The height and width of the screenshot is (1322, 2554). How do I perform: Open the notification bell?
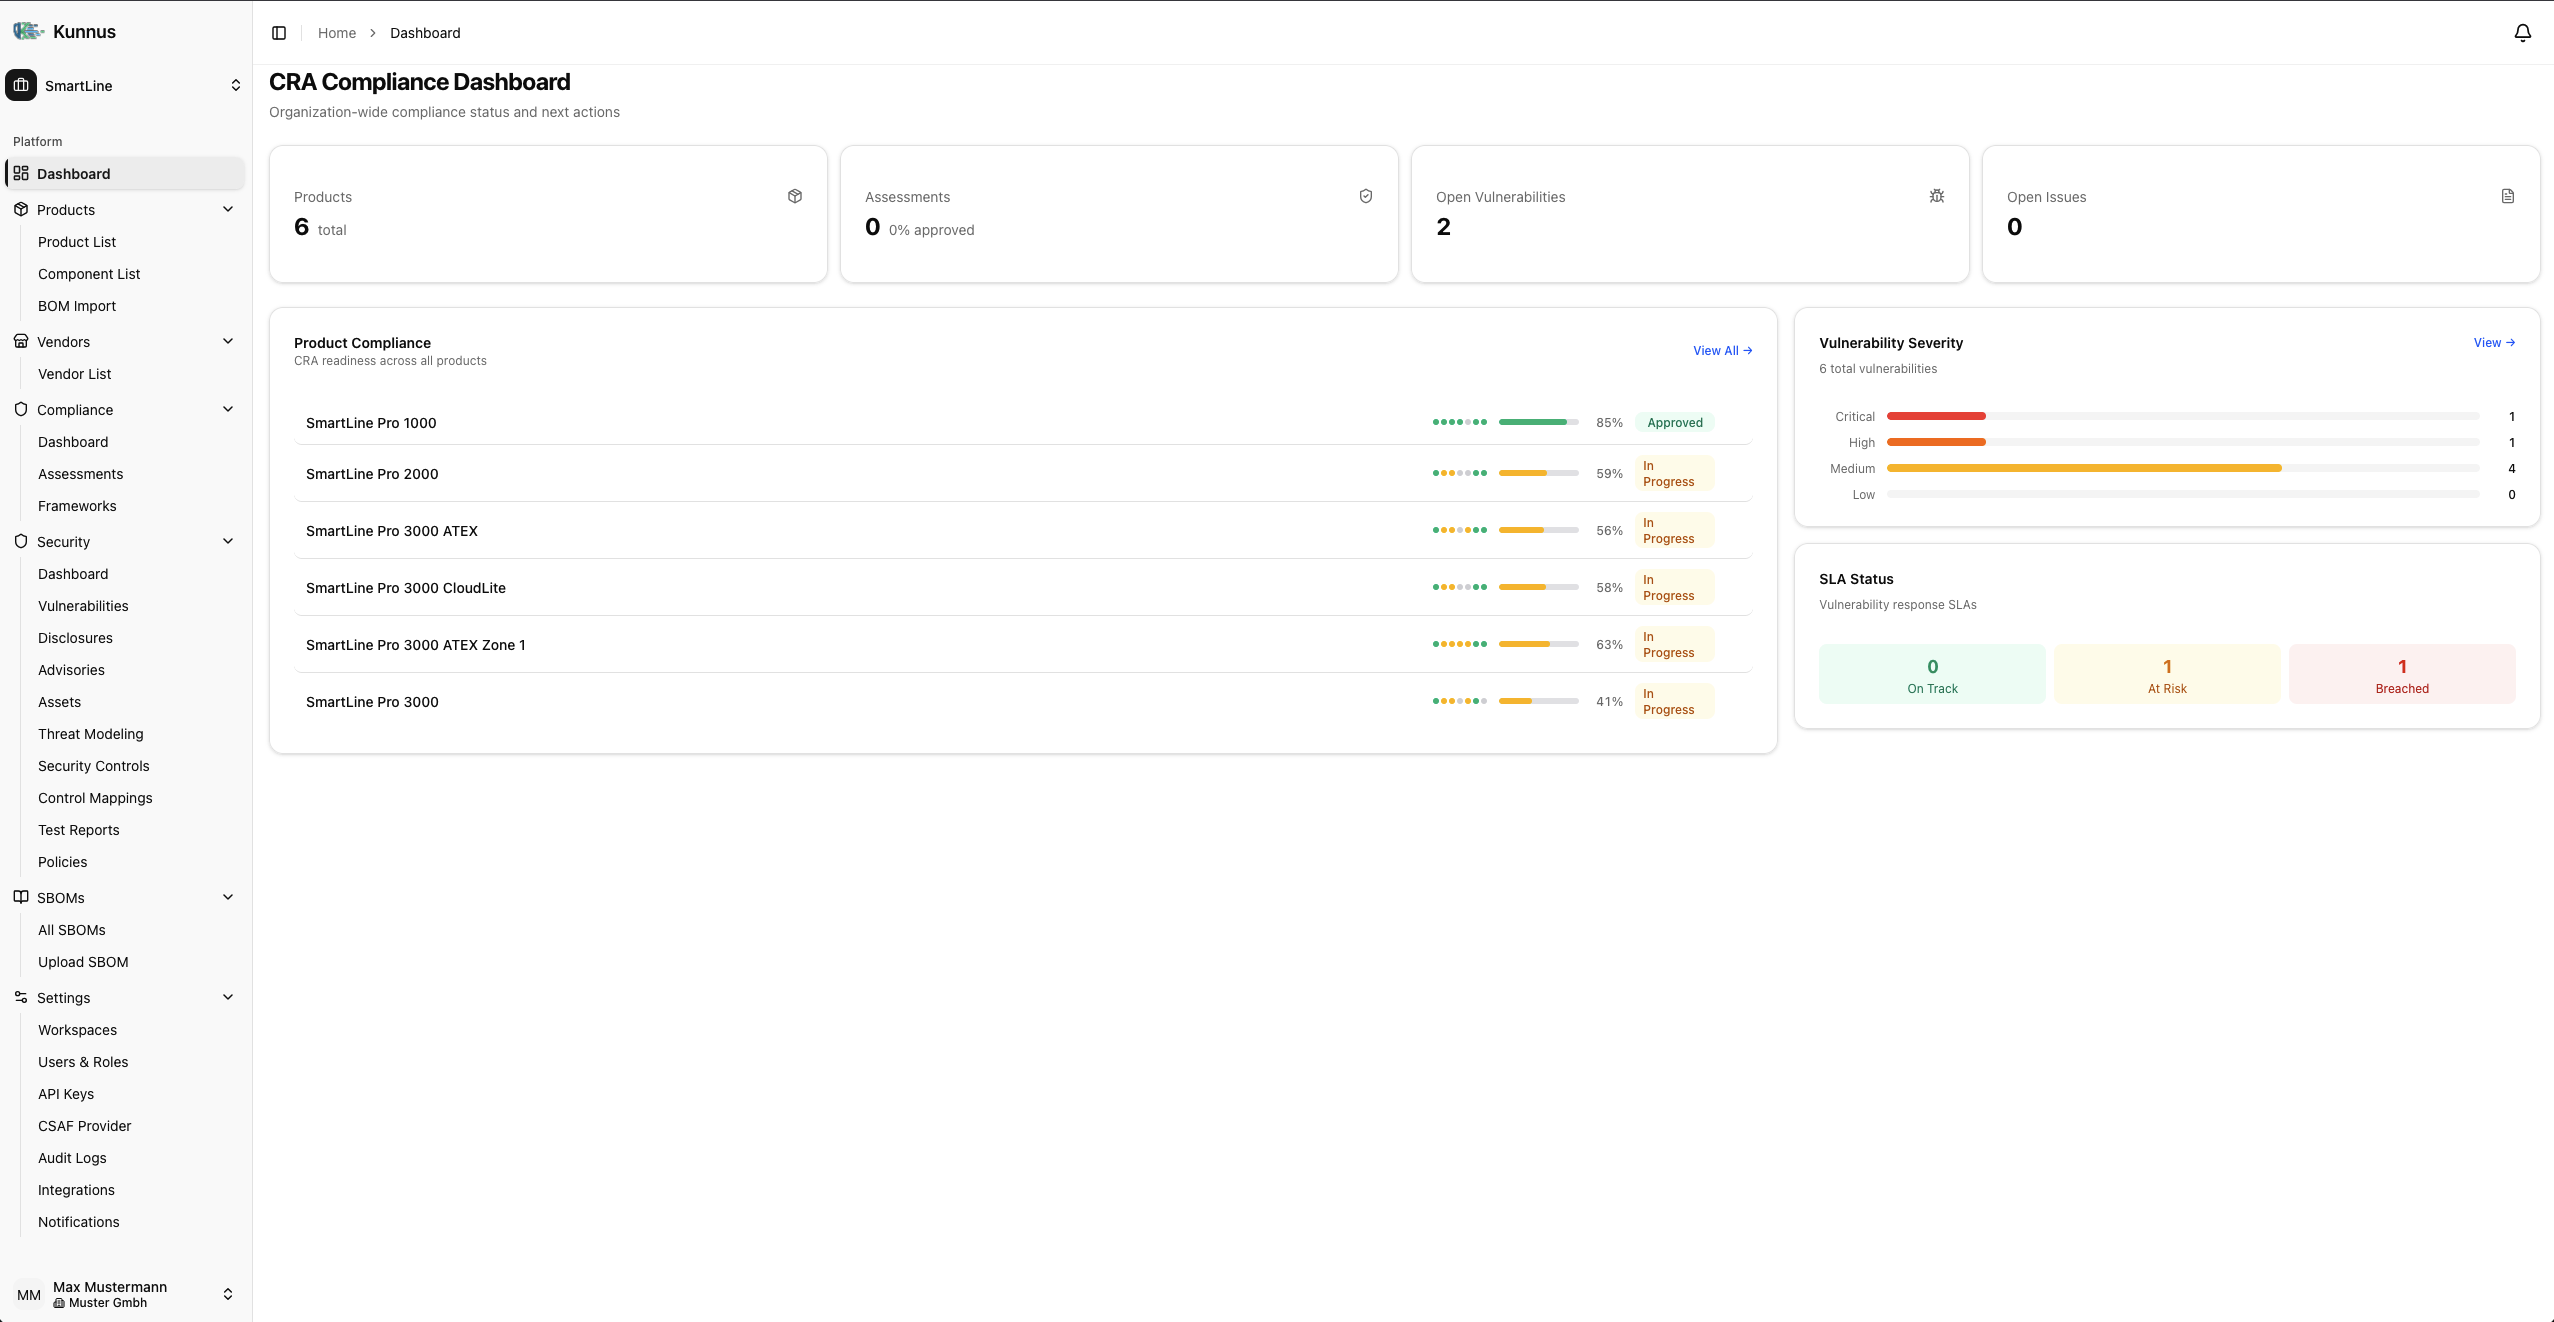(x=2521, y=32)
